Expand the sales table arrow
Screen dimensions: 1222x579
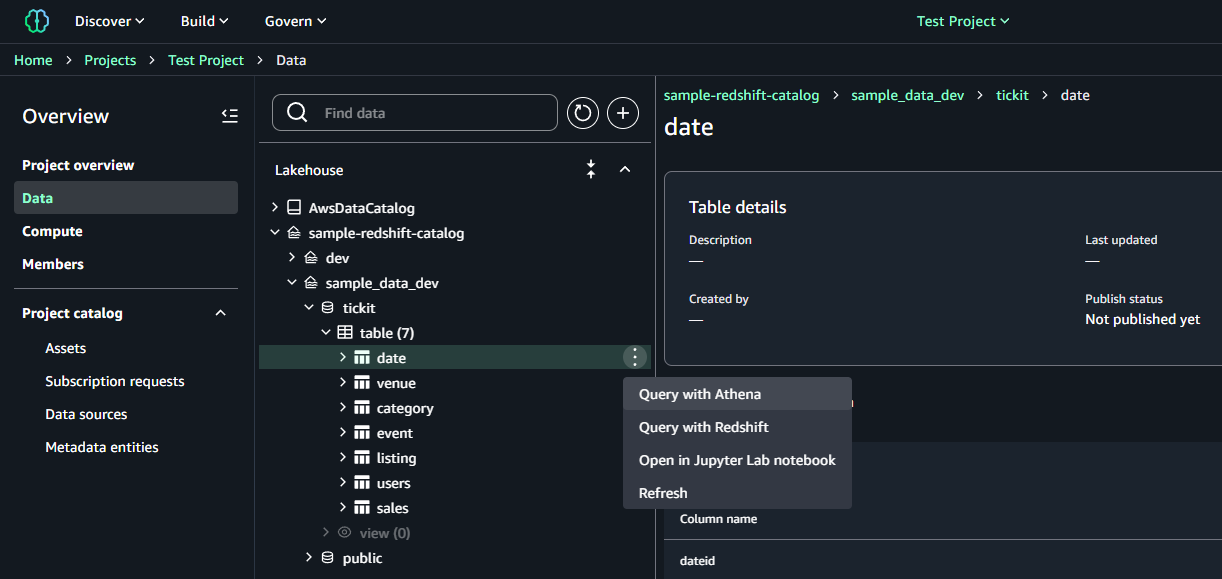click(343, 508)
